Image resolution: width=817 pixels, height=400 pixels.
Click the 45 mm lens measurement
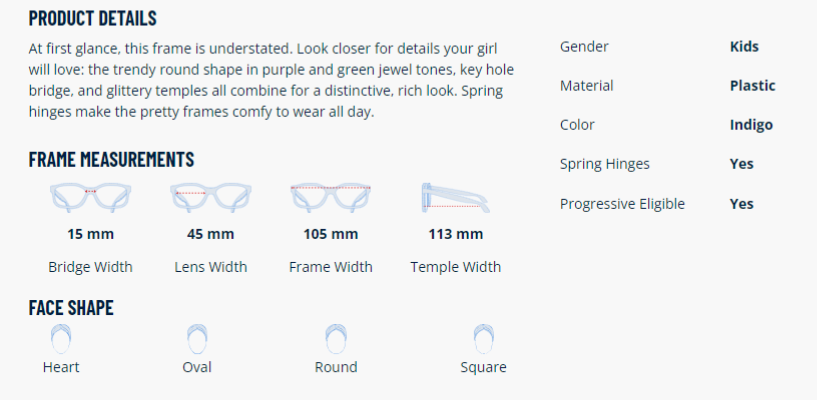click(211, 234)
